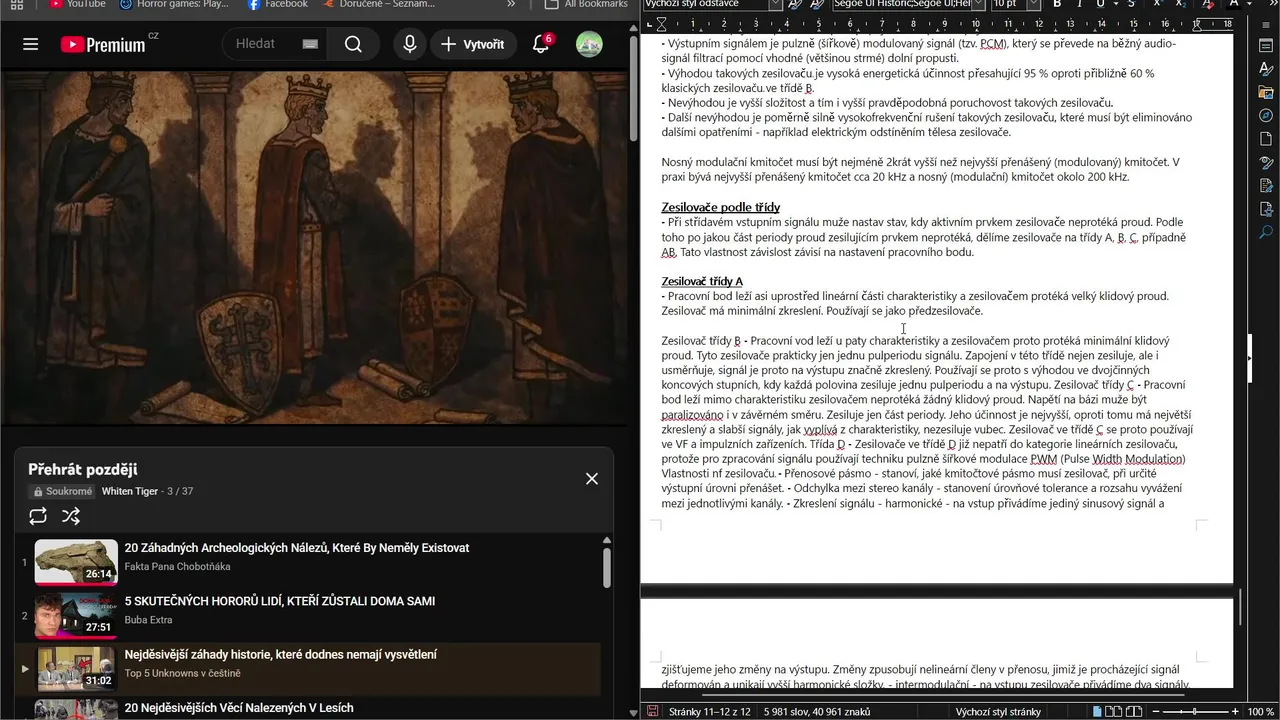The height and width of the screenshot is (720, 1280).
Task: Open the sidebar Gallery deck icon
Action: tap(1266, 92)
